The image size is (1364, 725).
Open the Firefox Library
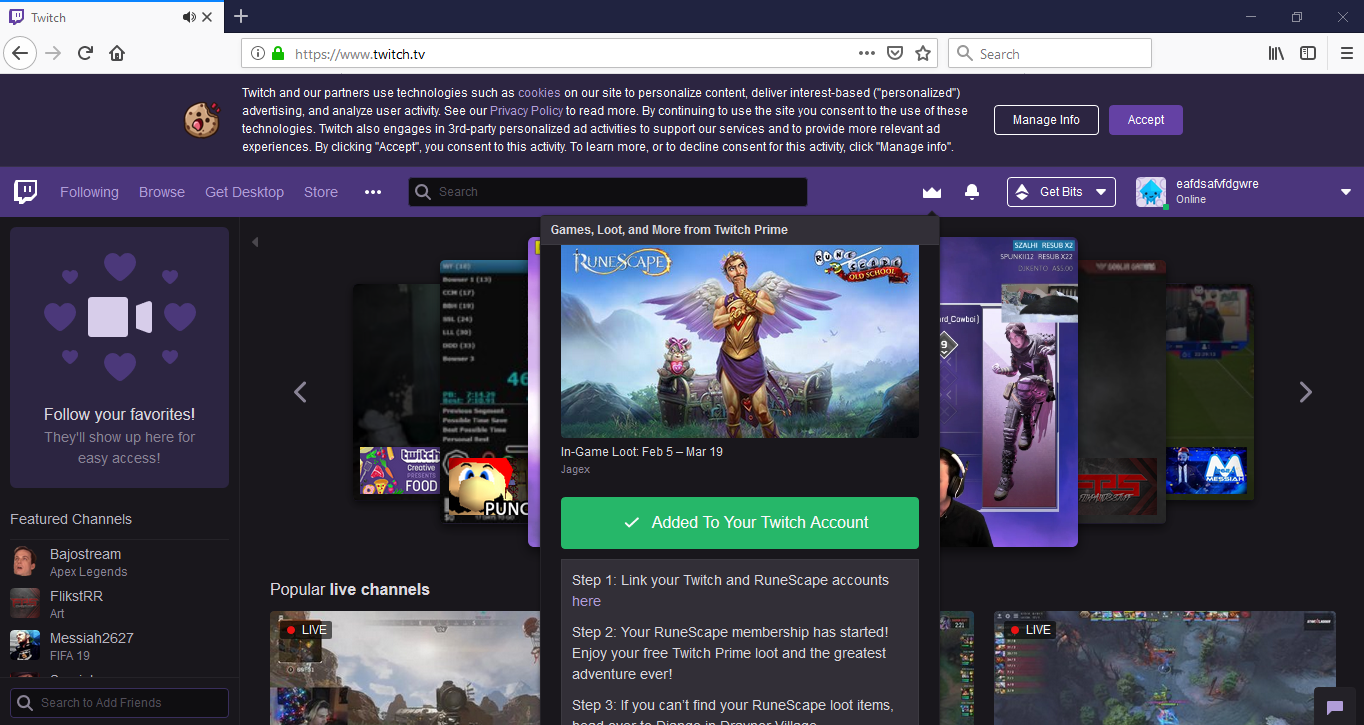point(1276,53)
